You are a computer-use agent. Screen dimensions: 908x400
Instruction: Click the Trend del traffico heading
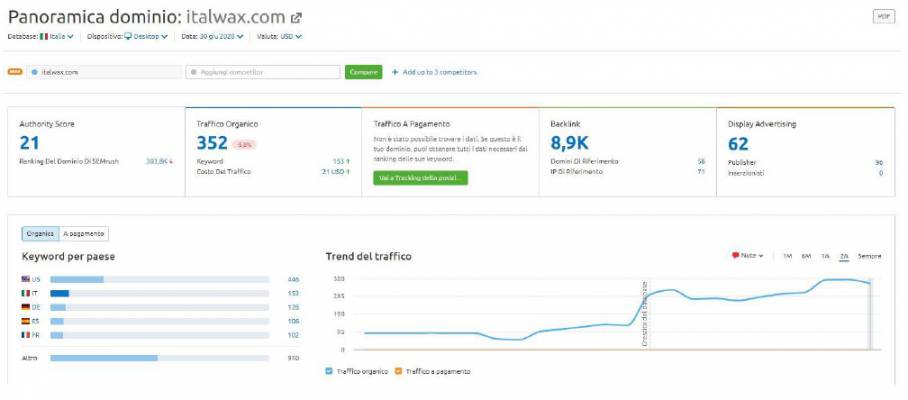(368, 256)
